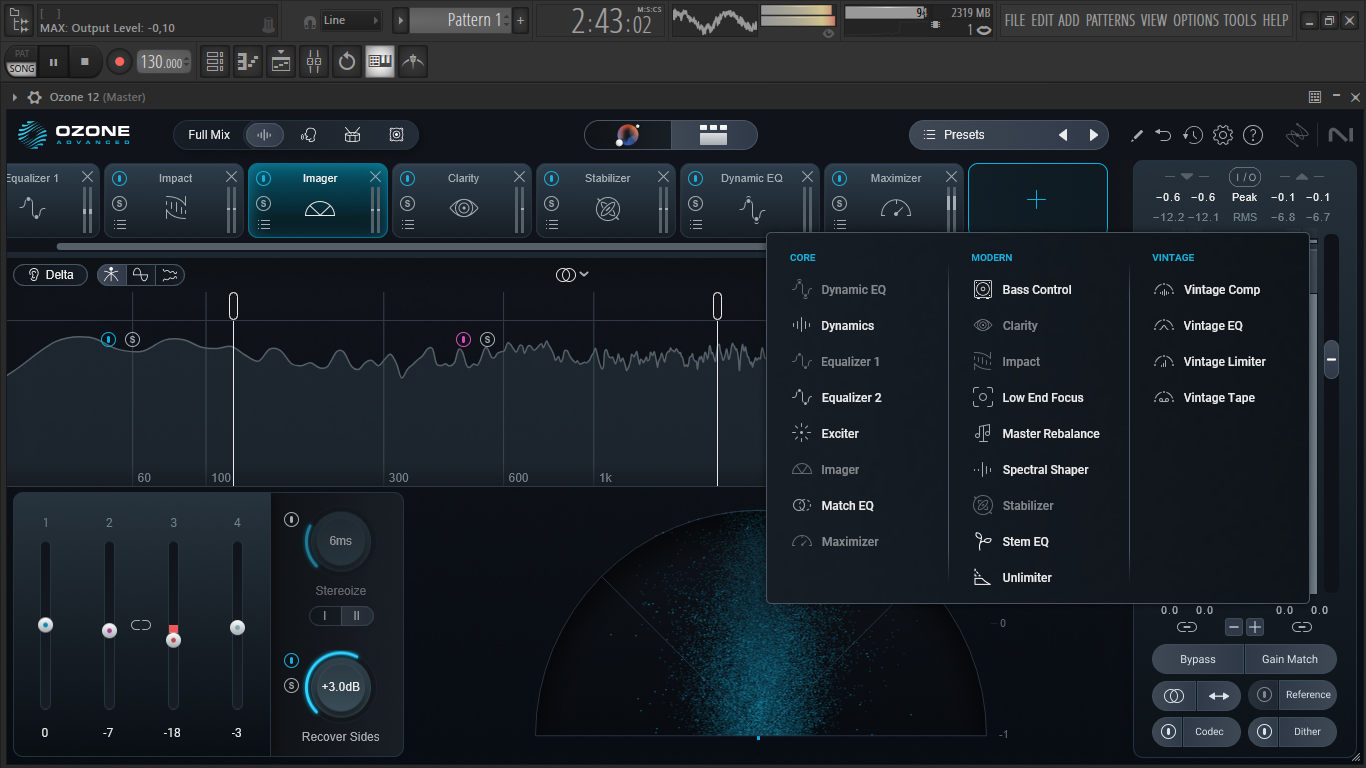
Task: Click the link icon under output gain meters
Action: pos(1301,627)
